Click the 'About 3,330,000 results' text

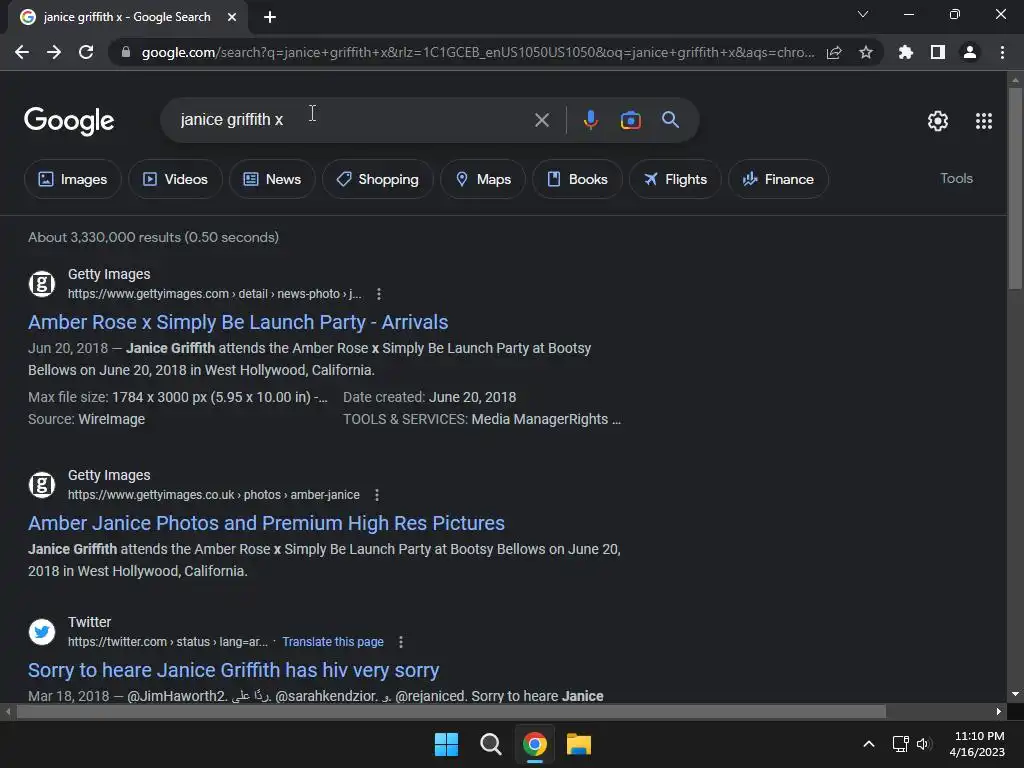tap(153, 237)
